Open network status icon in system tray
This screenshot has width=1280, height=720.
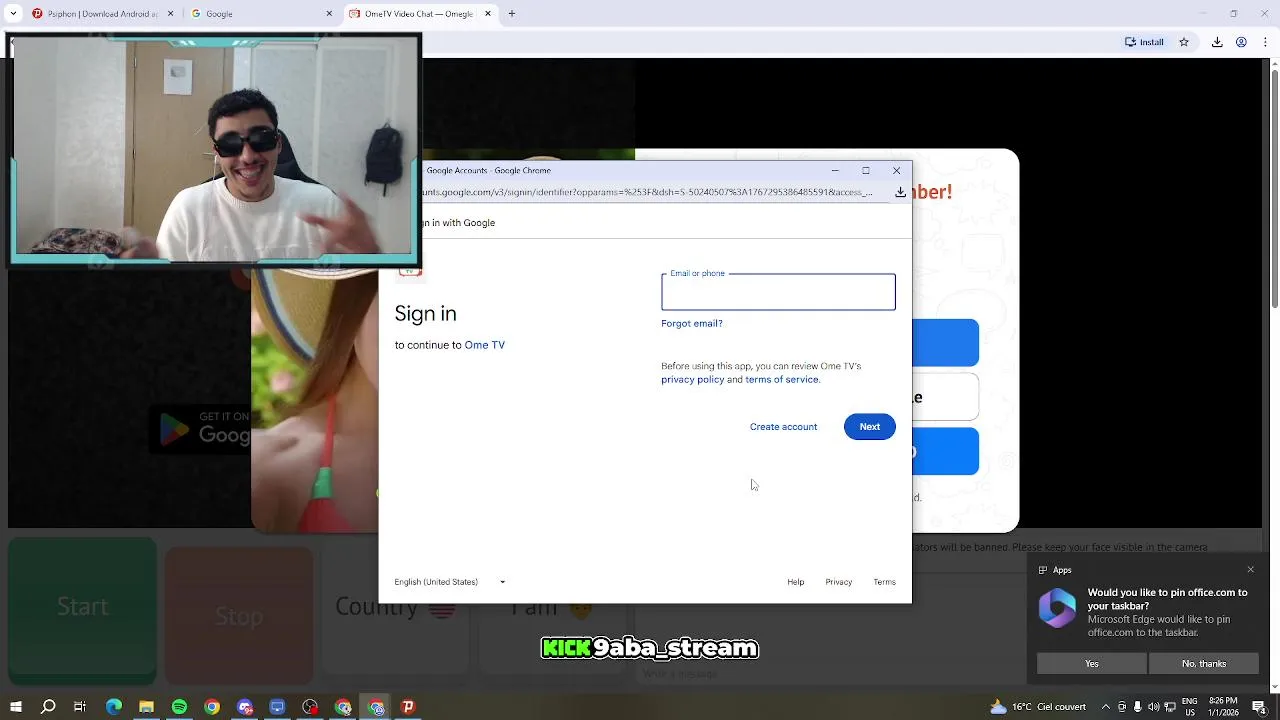point(1170,707)
